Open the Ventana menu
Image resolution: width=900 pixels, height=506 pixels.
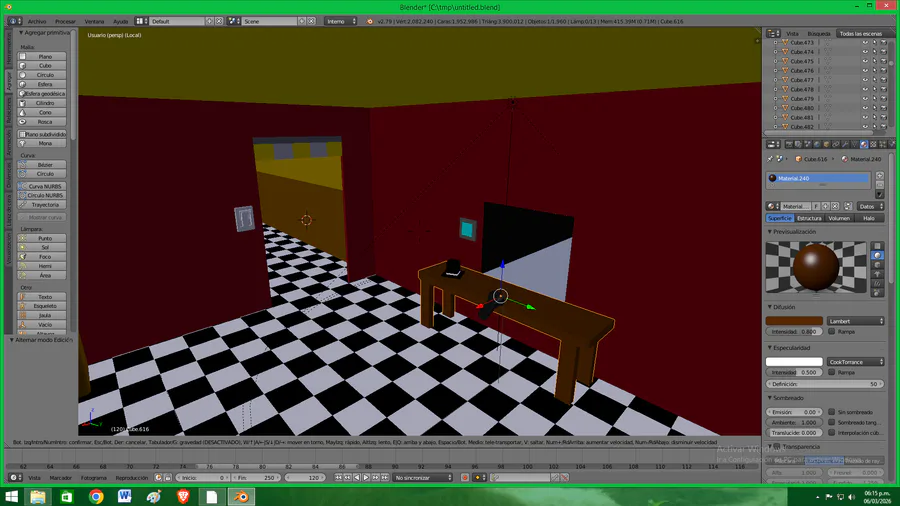(x=94, y=21)
